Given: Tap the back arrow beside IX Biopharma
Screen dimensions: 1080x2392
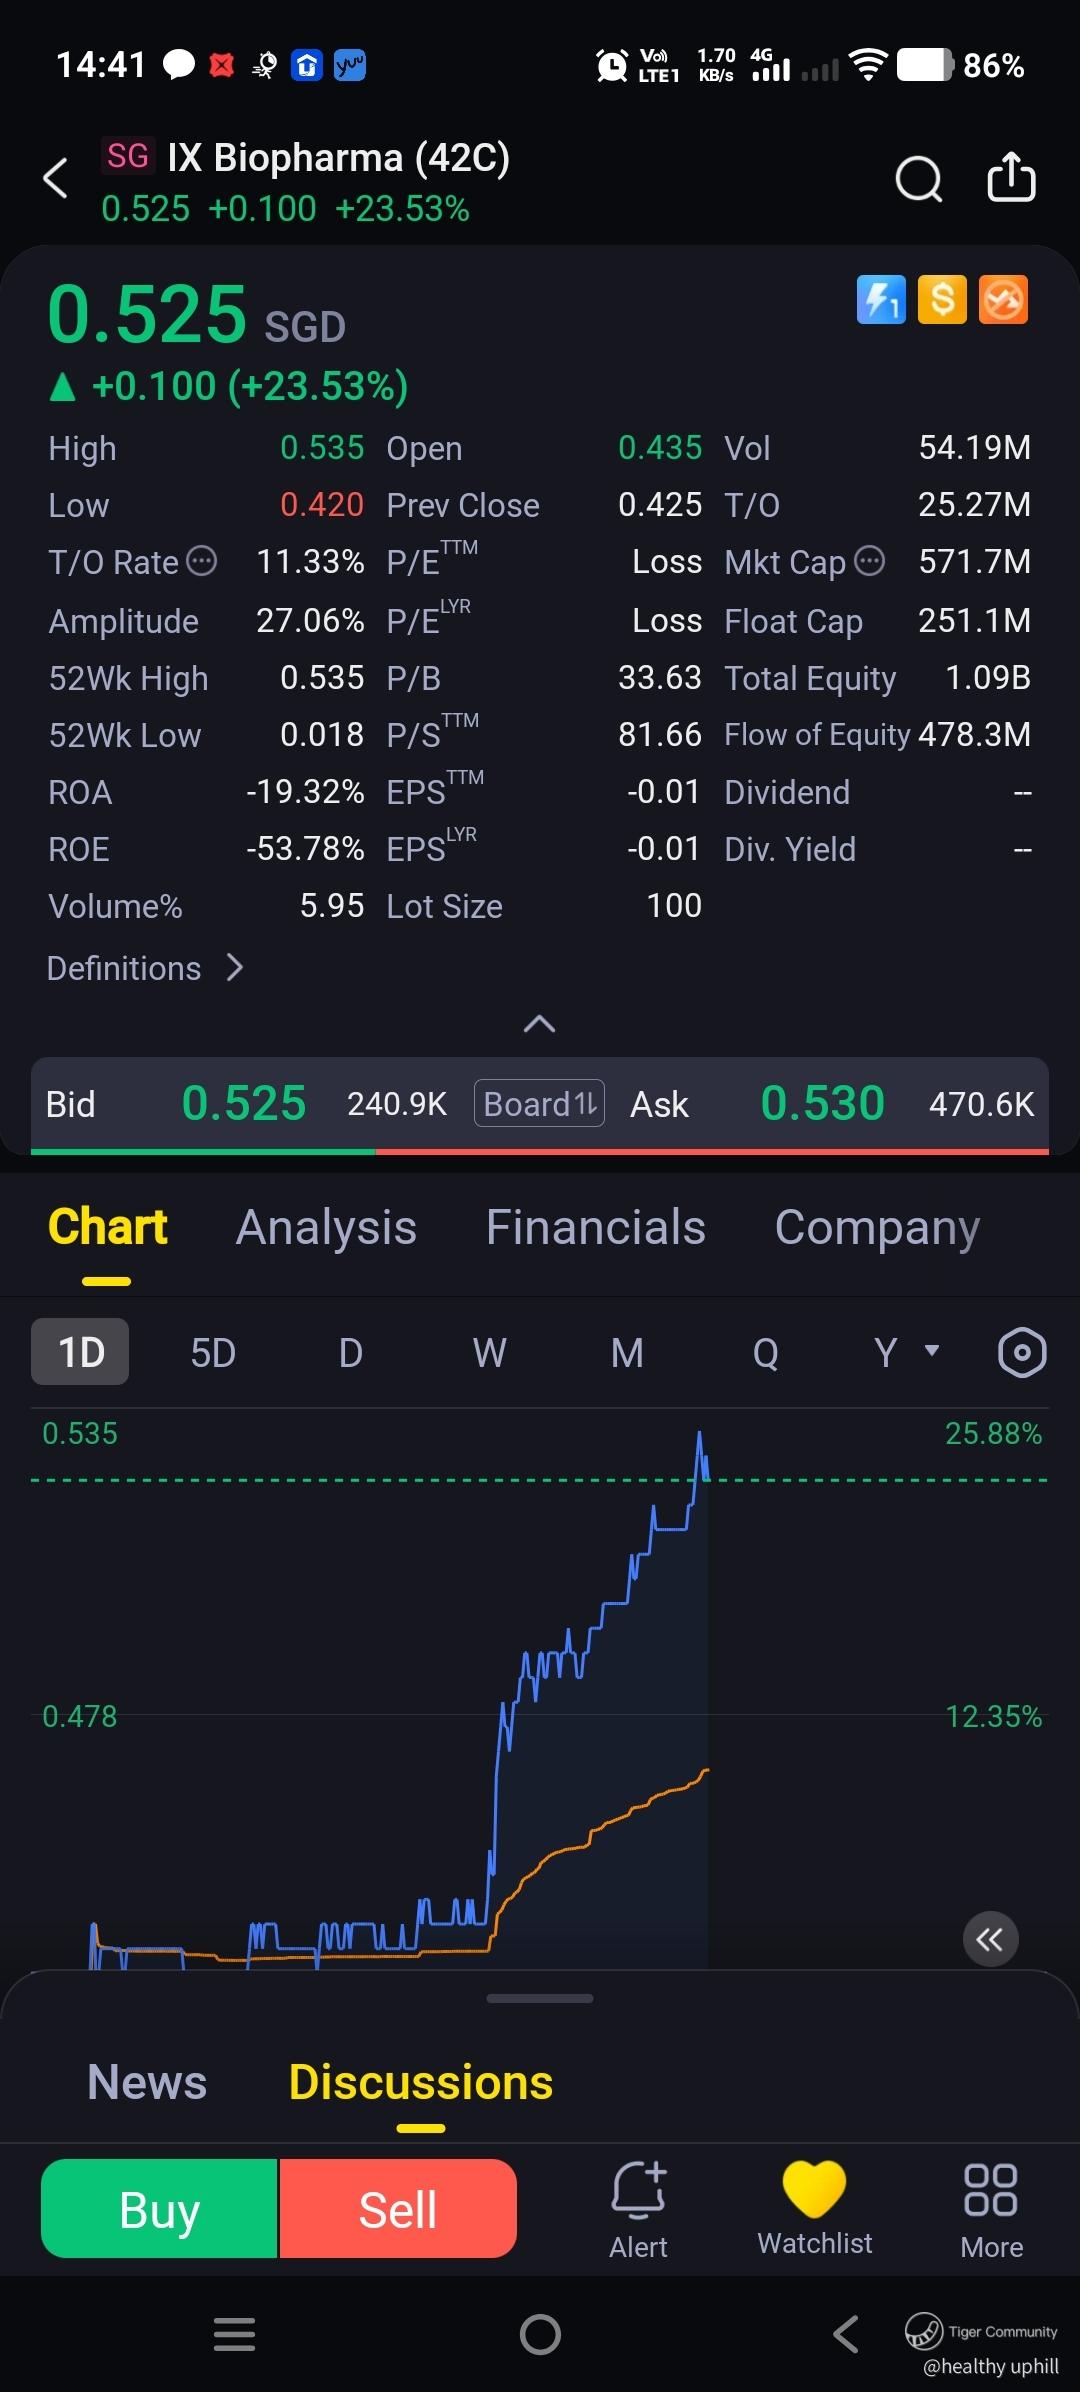Looking at the screenshot, I should [56, 179].
